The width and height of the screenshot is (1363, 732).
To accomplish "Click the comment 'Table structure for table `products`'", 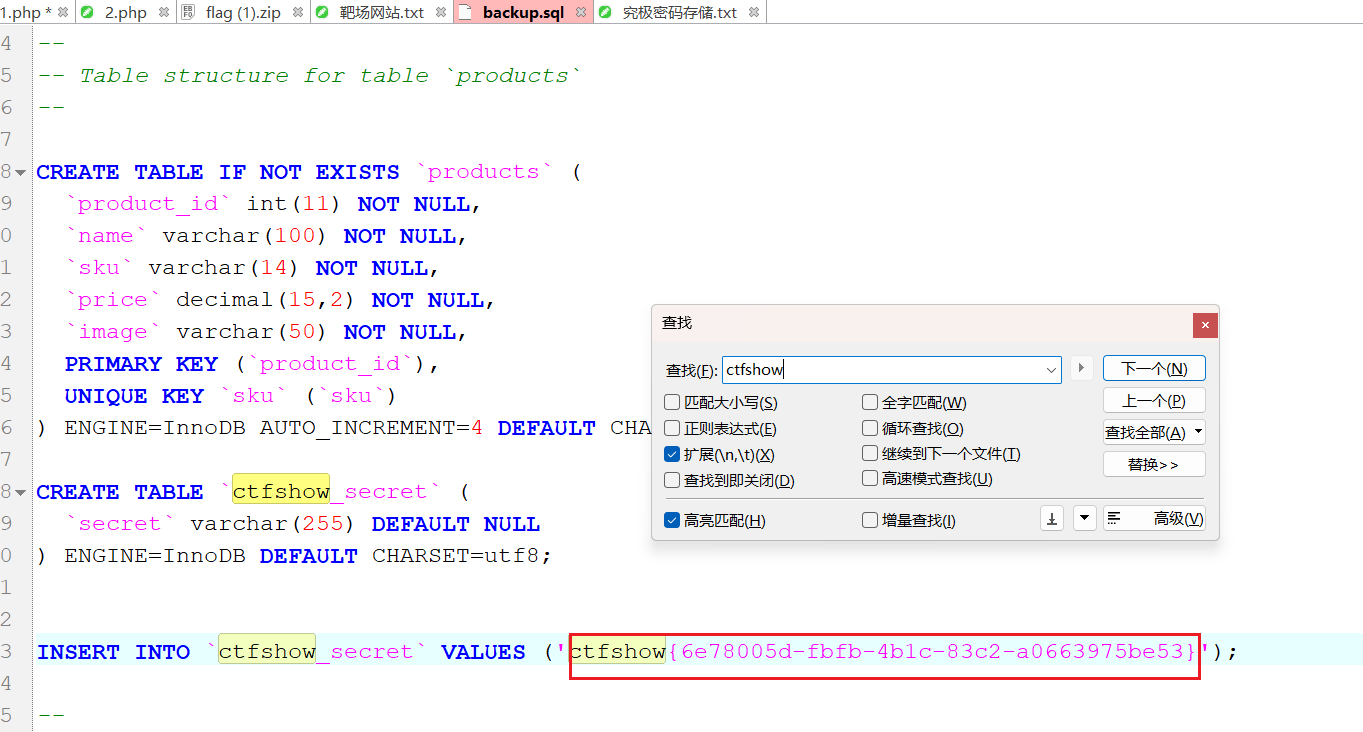I will click(330, 76).
